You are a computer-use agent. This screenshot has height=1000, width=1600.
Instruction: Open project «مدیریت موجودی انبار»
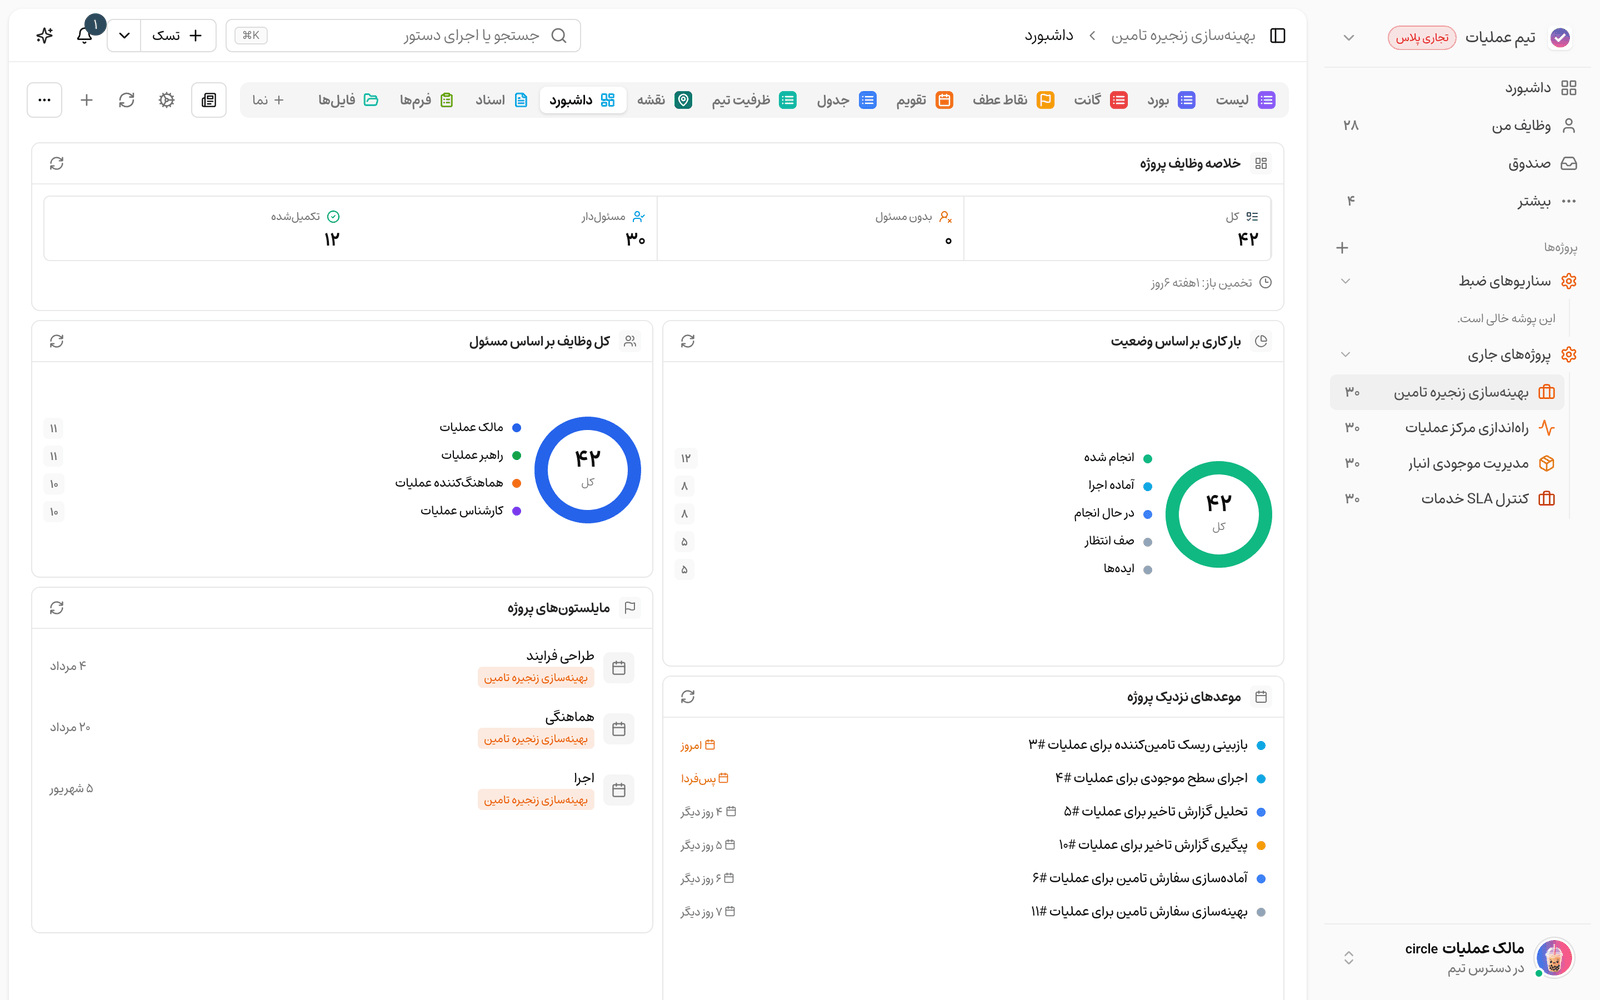(x=1447, y=463)
